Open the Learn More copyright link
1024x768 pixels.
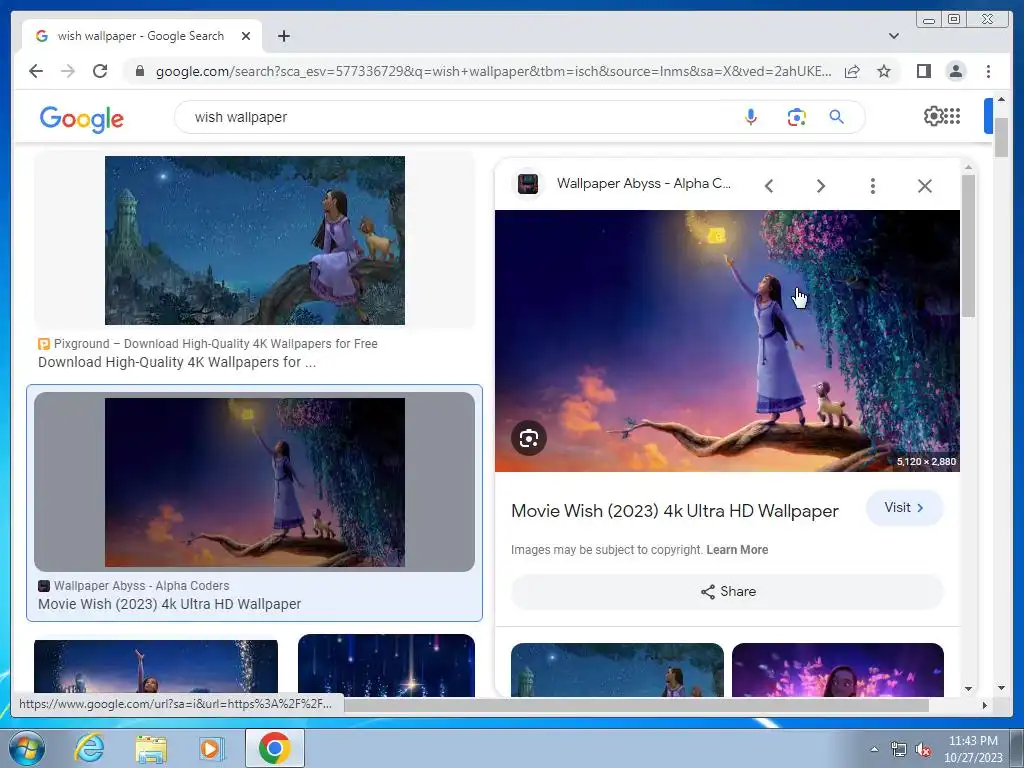(737, 550)
